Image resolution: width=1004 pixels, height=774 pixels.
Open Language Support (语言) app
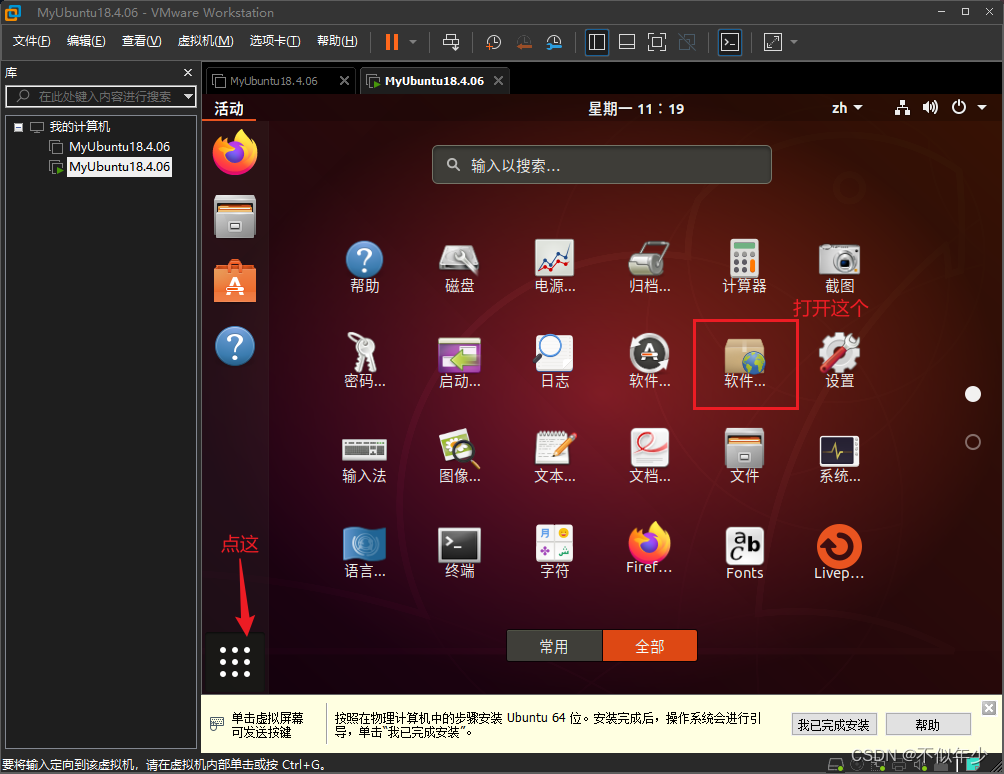pyautogui.click(x=364, y=552)
